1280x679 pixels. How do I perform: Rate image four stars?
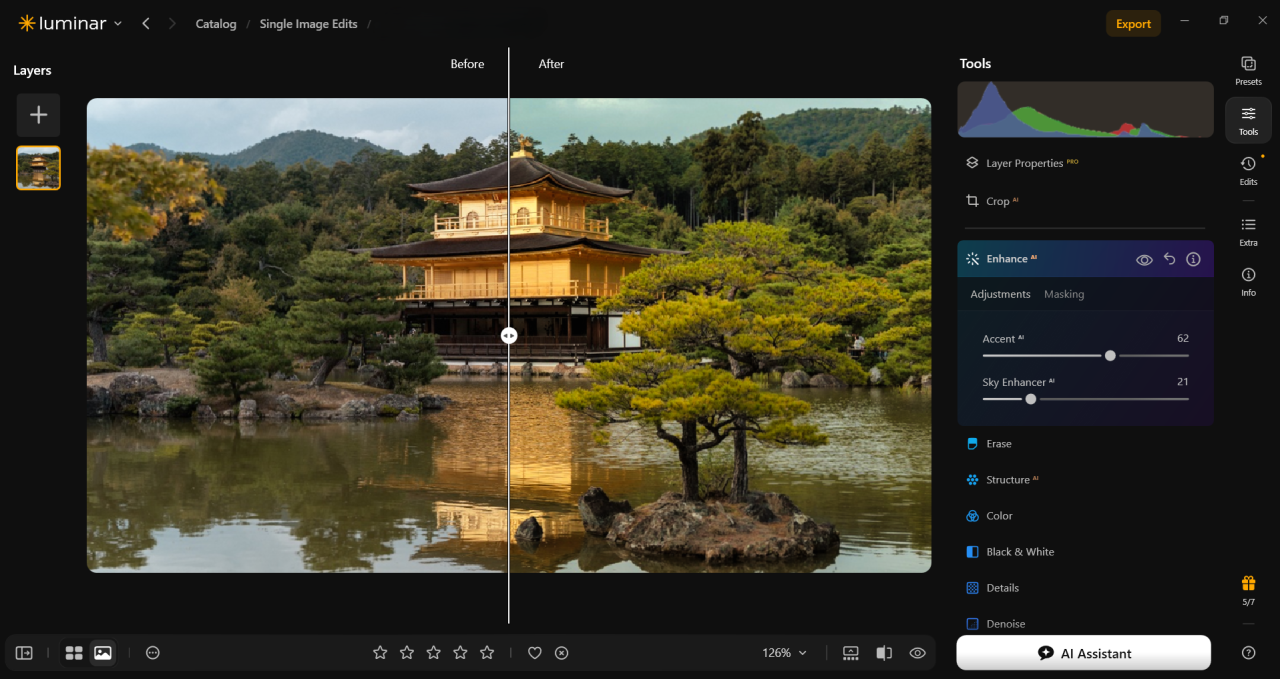click(x=460, y=653)
